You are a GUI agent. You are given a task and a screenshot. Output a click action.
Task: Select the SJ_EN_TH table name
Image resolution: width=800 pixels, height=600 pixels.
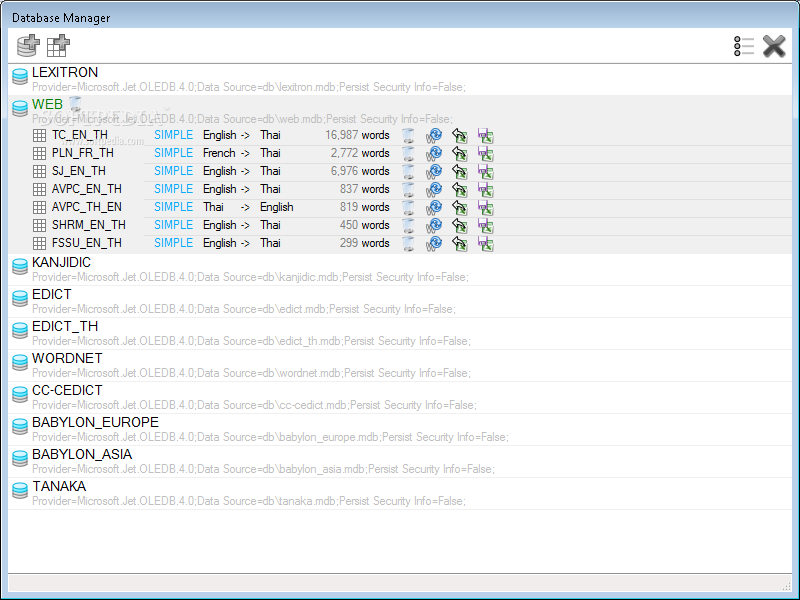click(x=79, y=171)
